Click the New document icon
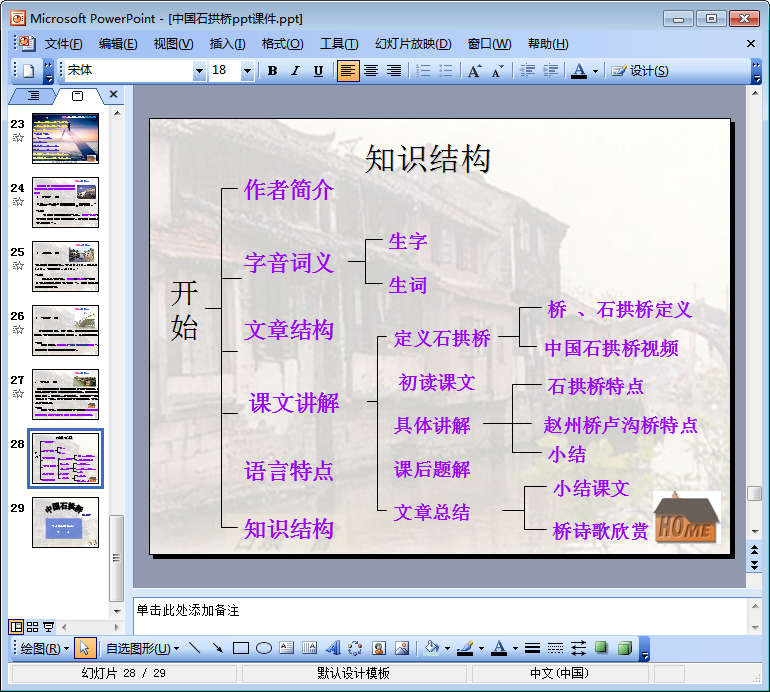 [28, 71]
